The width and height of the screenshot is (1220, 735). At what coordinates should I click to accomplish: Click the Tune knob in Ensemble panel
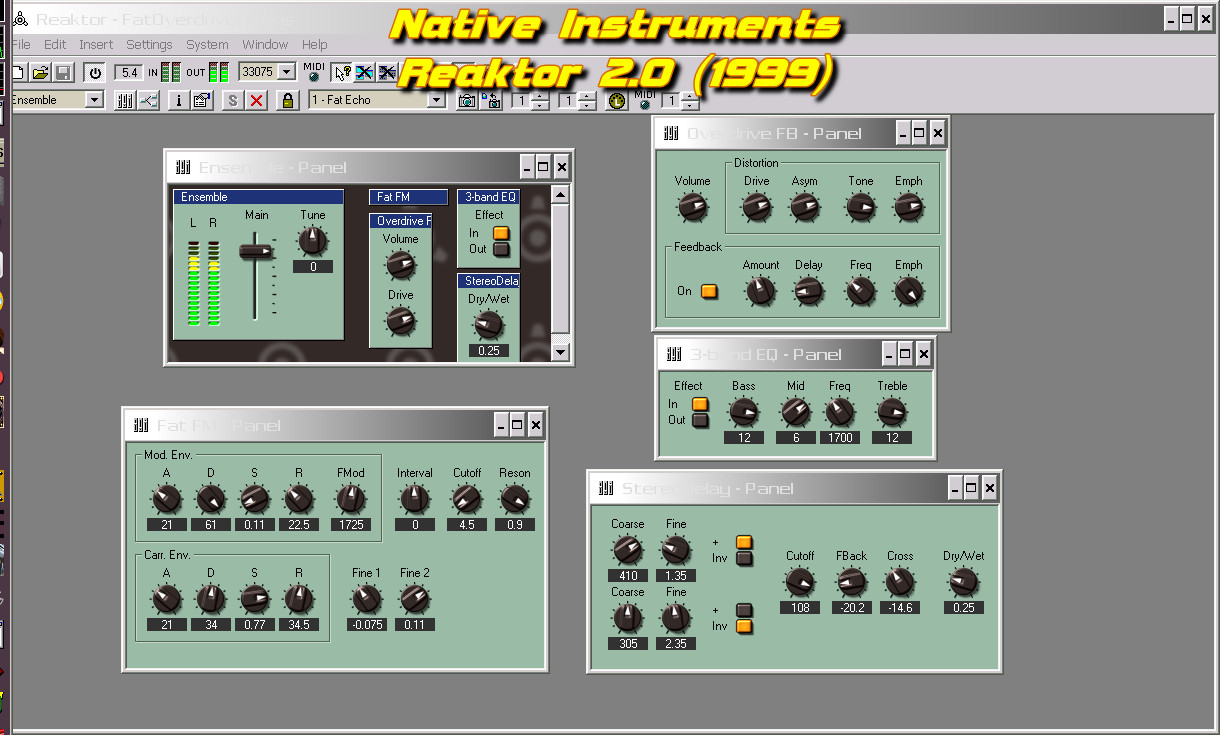click(x=313, y=241)
